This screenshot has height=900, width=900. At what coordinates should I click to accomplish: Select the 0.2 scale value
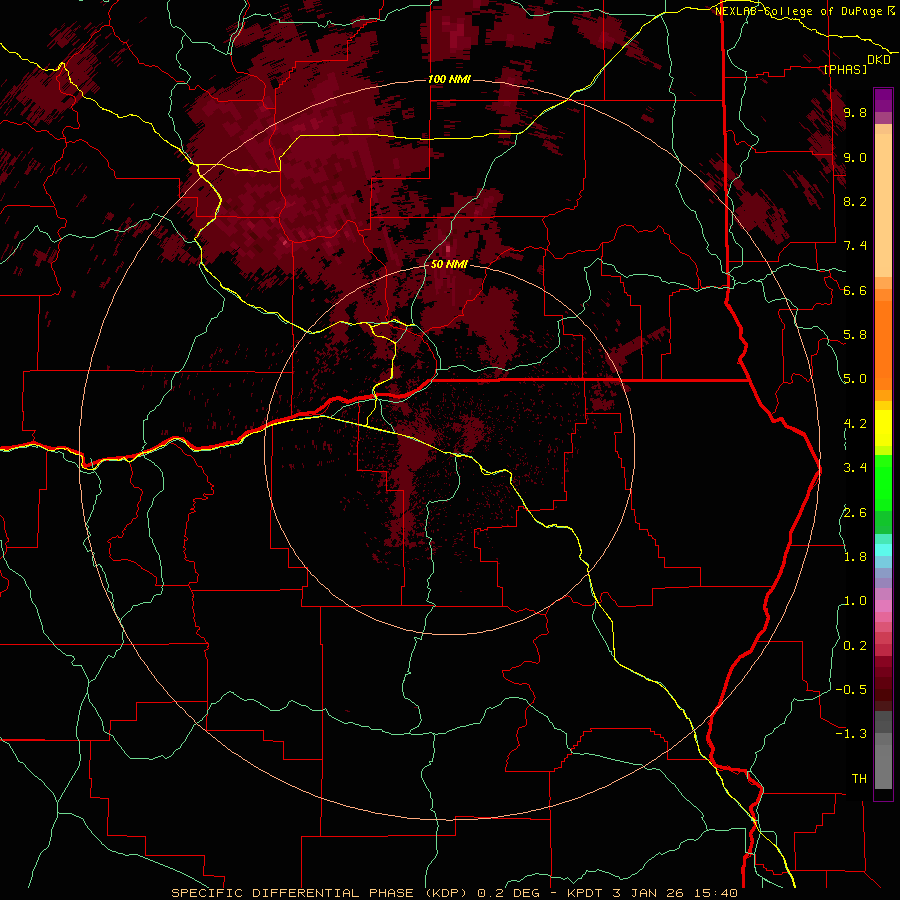coord(855,646)
